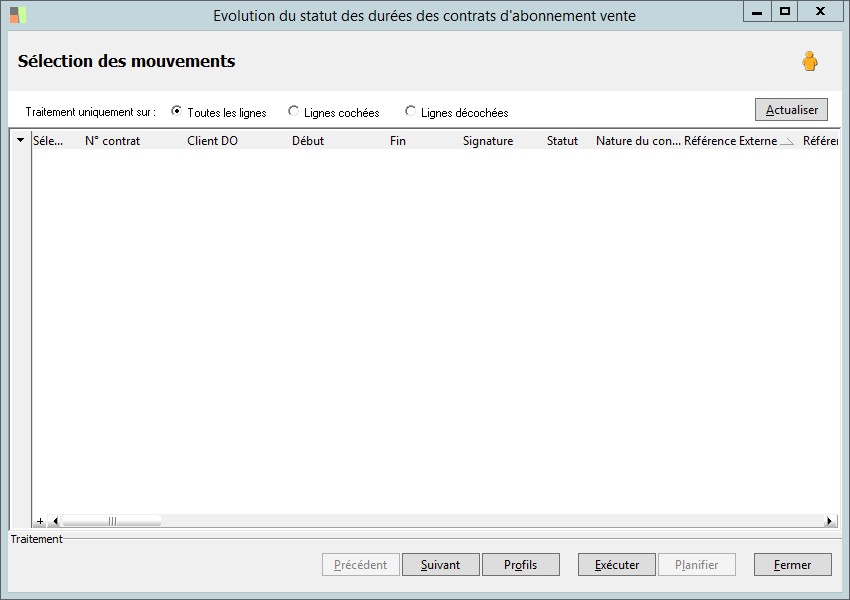Screen dimensions: 850x600
Task: Sort by the Fin column header
Action: (x=398, y=141)
